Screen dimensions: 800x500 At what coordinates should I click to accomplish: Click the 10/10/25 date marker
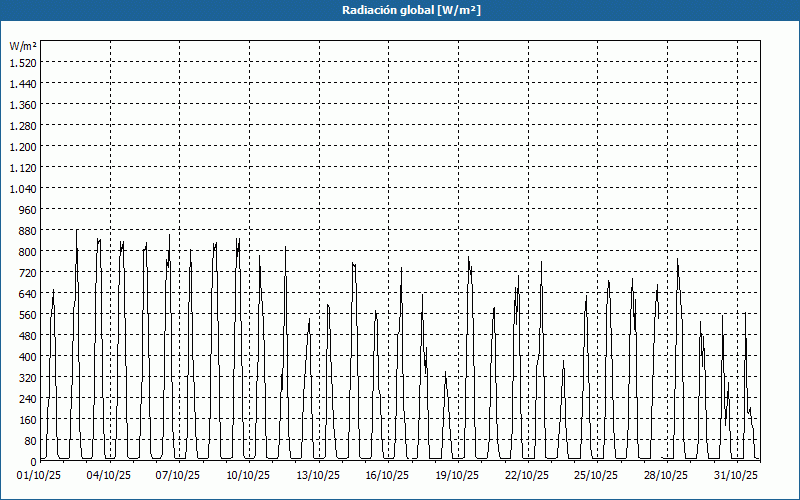[x=250, y=475]
